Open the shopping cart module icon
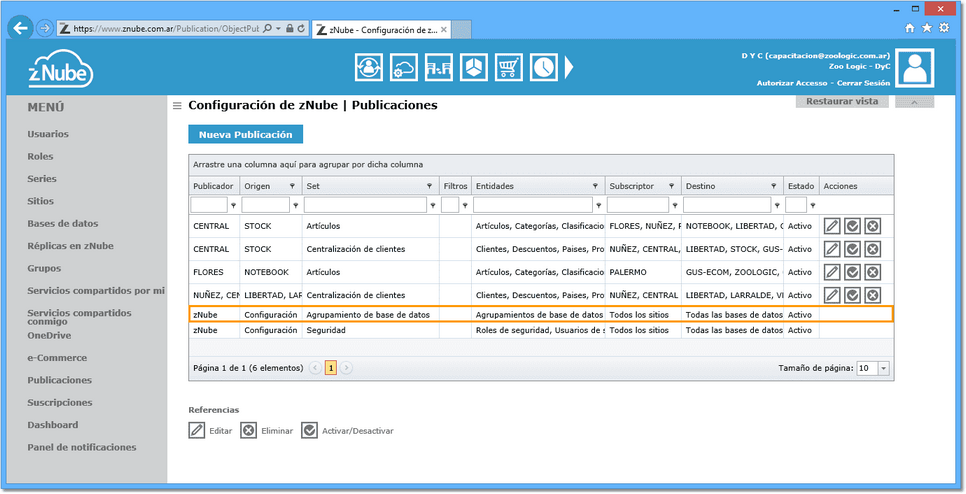Image resolution: width=966 pixels, height=494 pixels. click(x=508, y=67)
